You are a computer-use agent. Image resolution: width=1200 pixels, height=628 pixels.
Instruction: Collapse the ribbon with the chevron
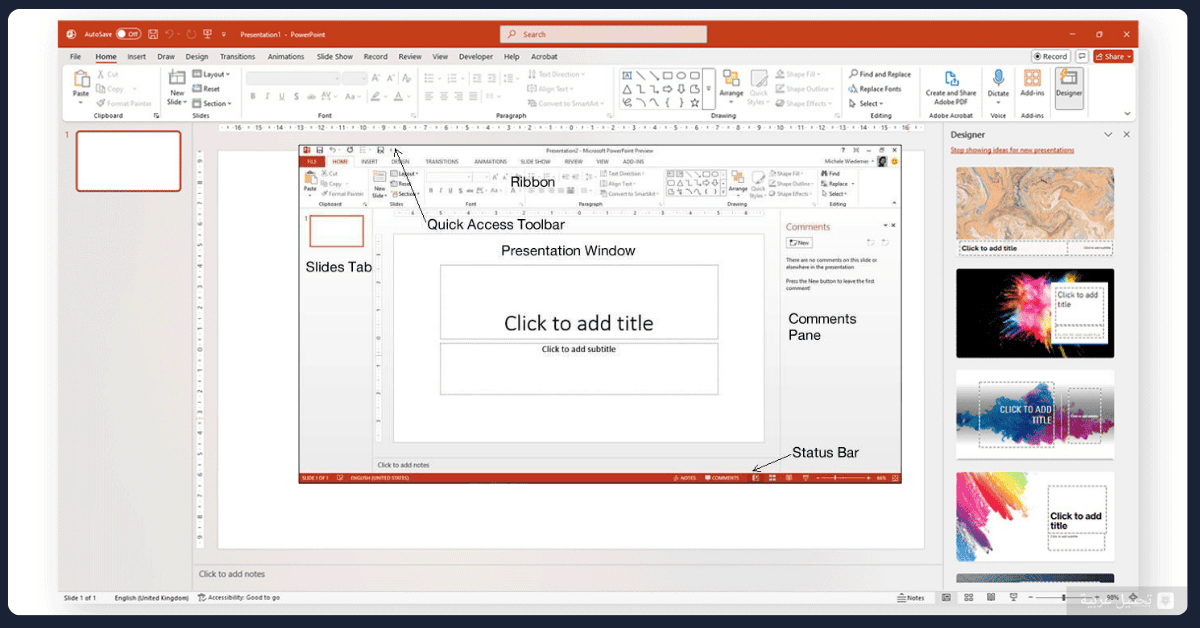tap(1128, 113)
